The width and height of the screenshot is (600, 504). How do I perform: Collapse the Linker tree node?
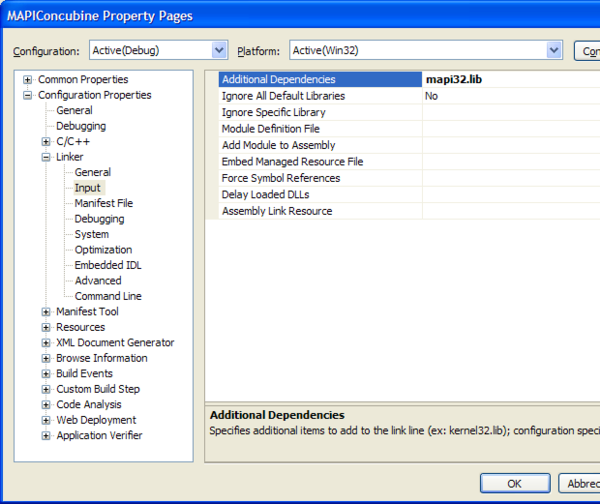coord(46,158)
